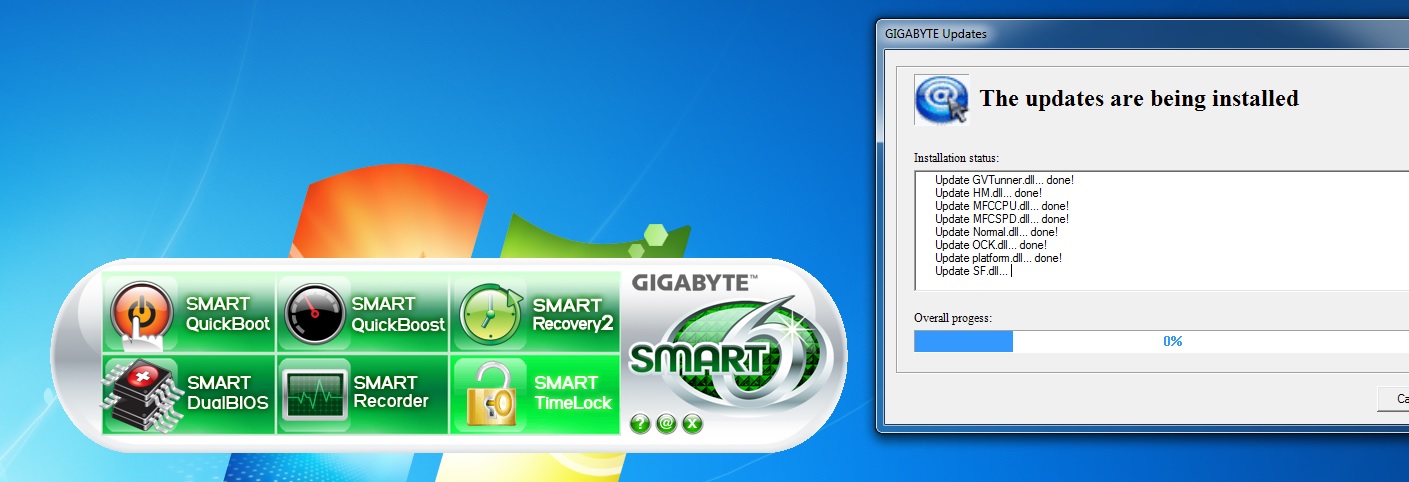Image resolution: width=1409 pixels, height=482 pixels.
Task: Click the green @ update button
Action: tap(667, 424)
